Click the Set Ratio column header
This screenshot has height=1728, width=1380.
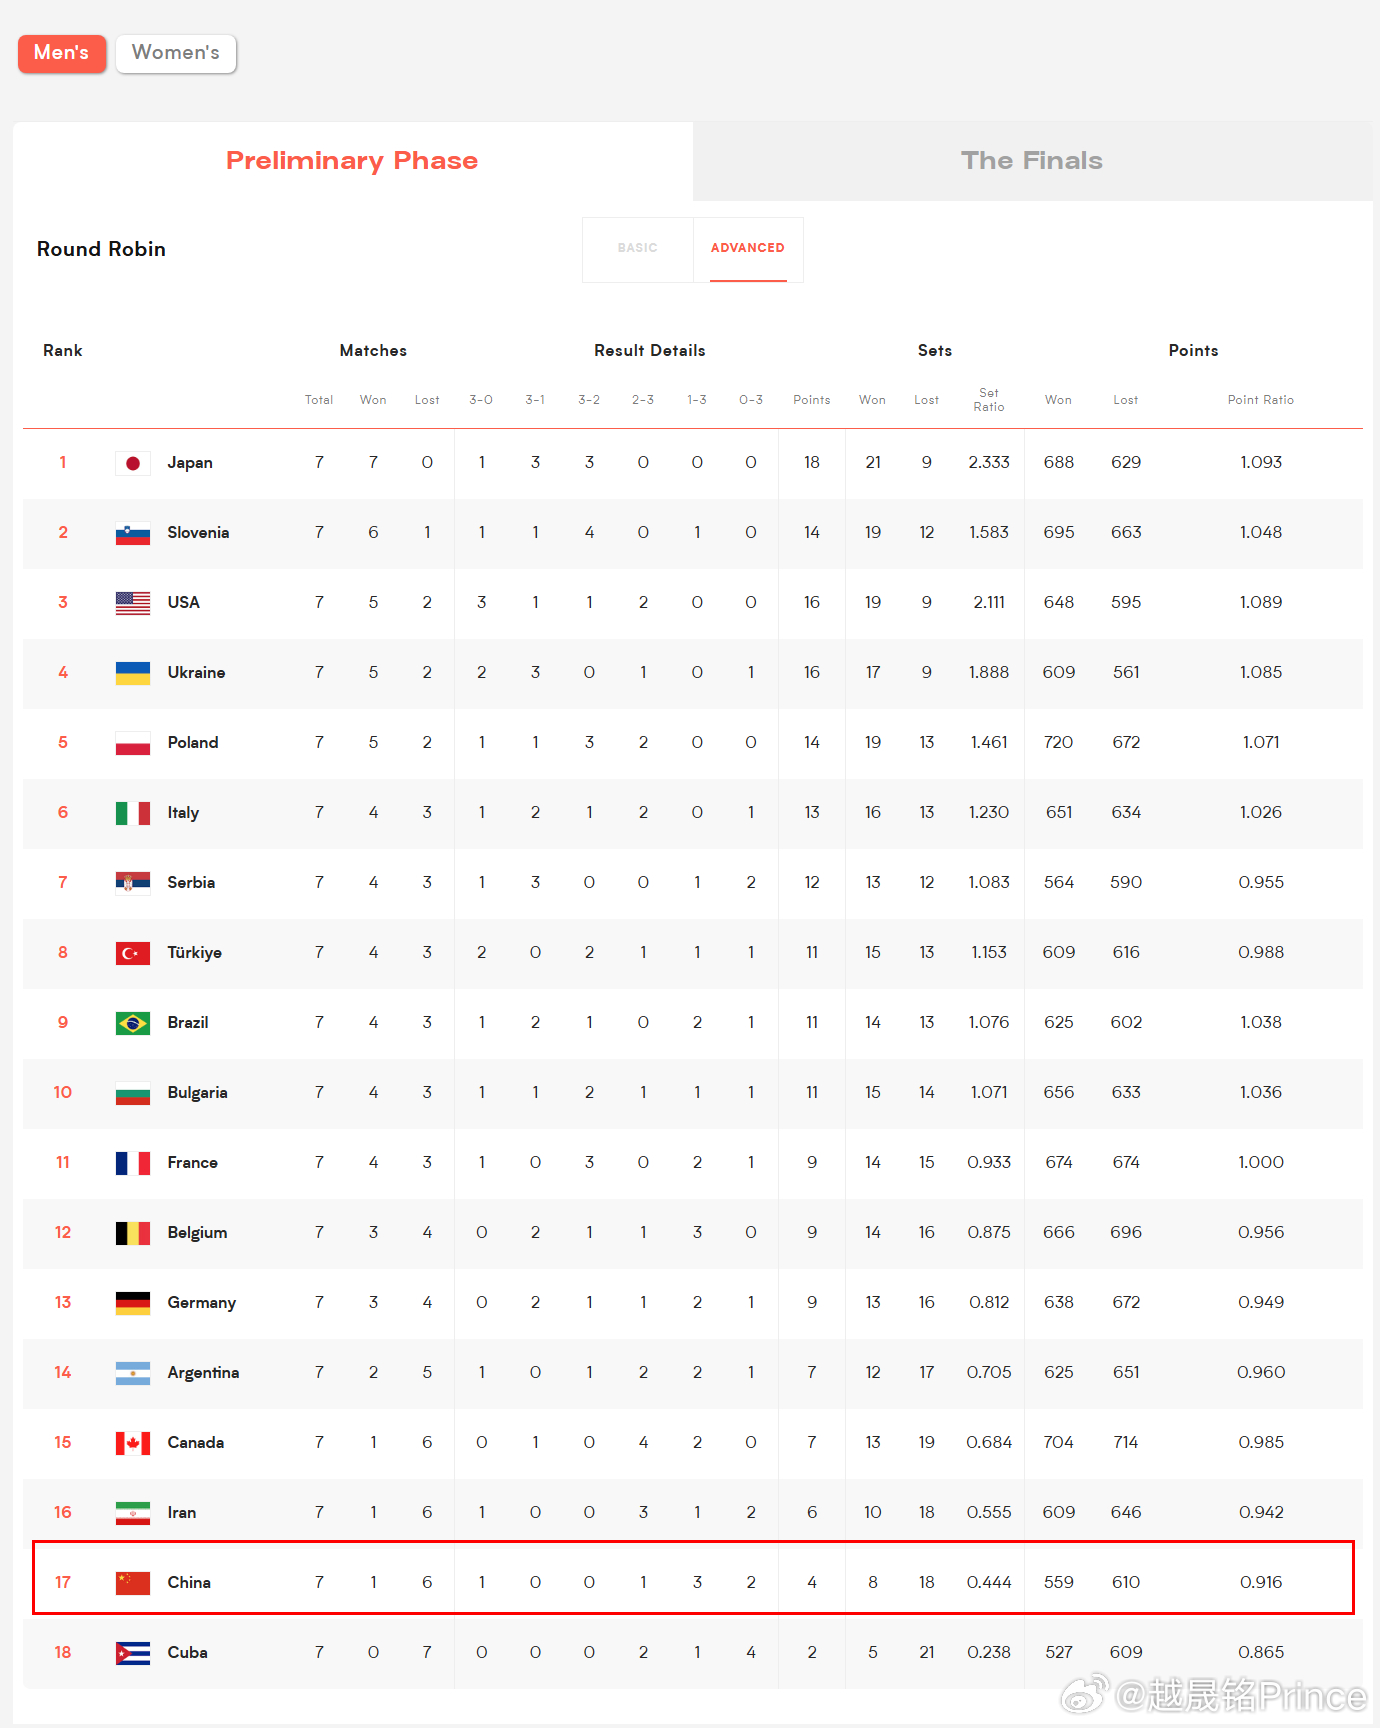click(989, 400)
